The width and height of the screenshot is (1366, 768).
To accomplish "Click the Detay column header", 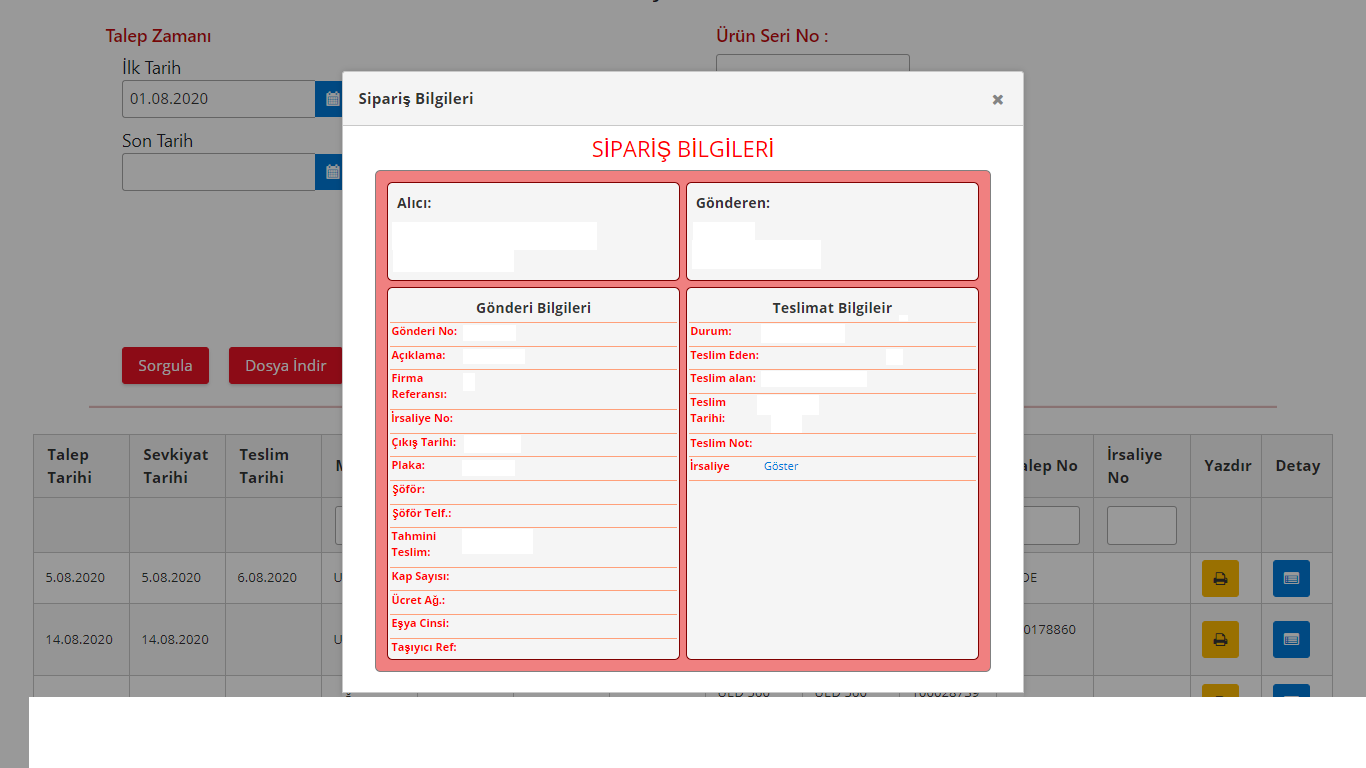I will (1297, 466).
